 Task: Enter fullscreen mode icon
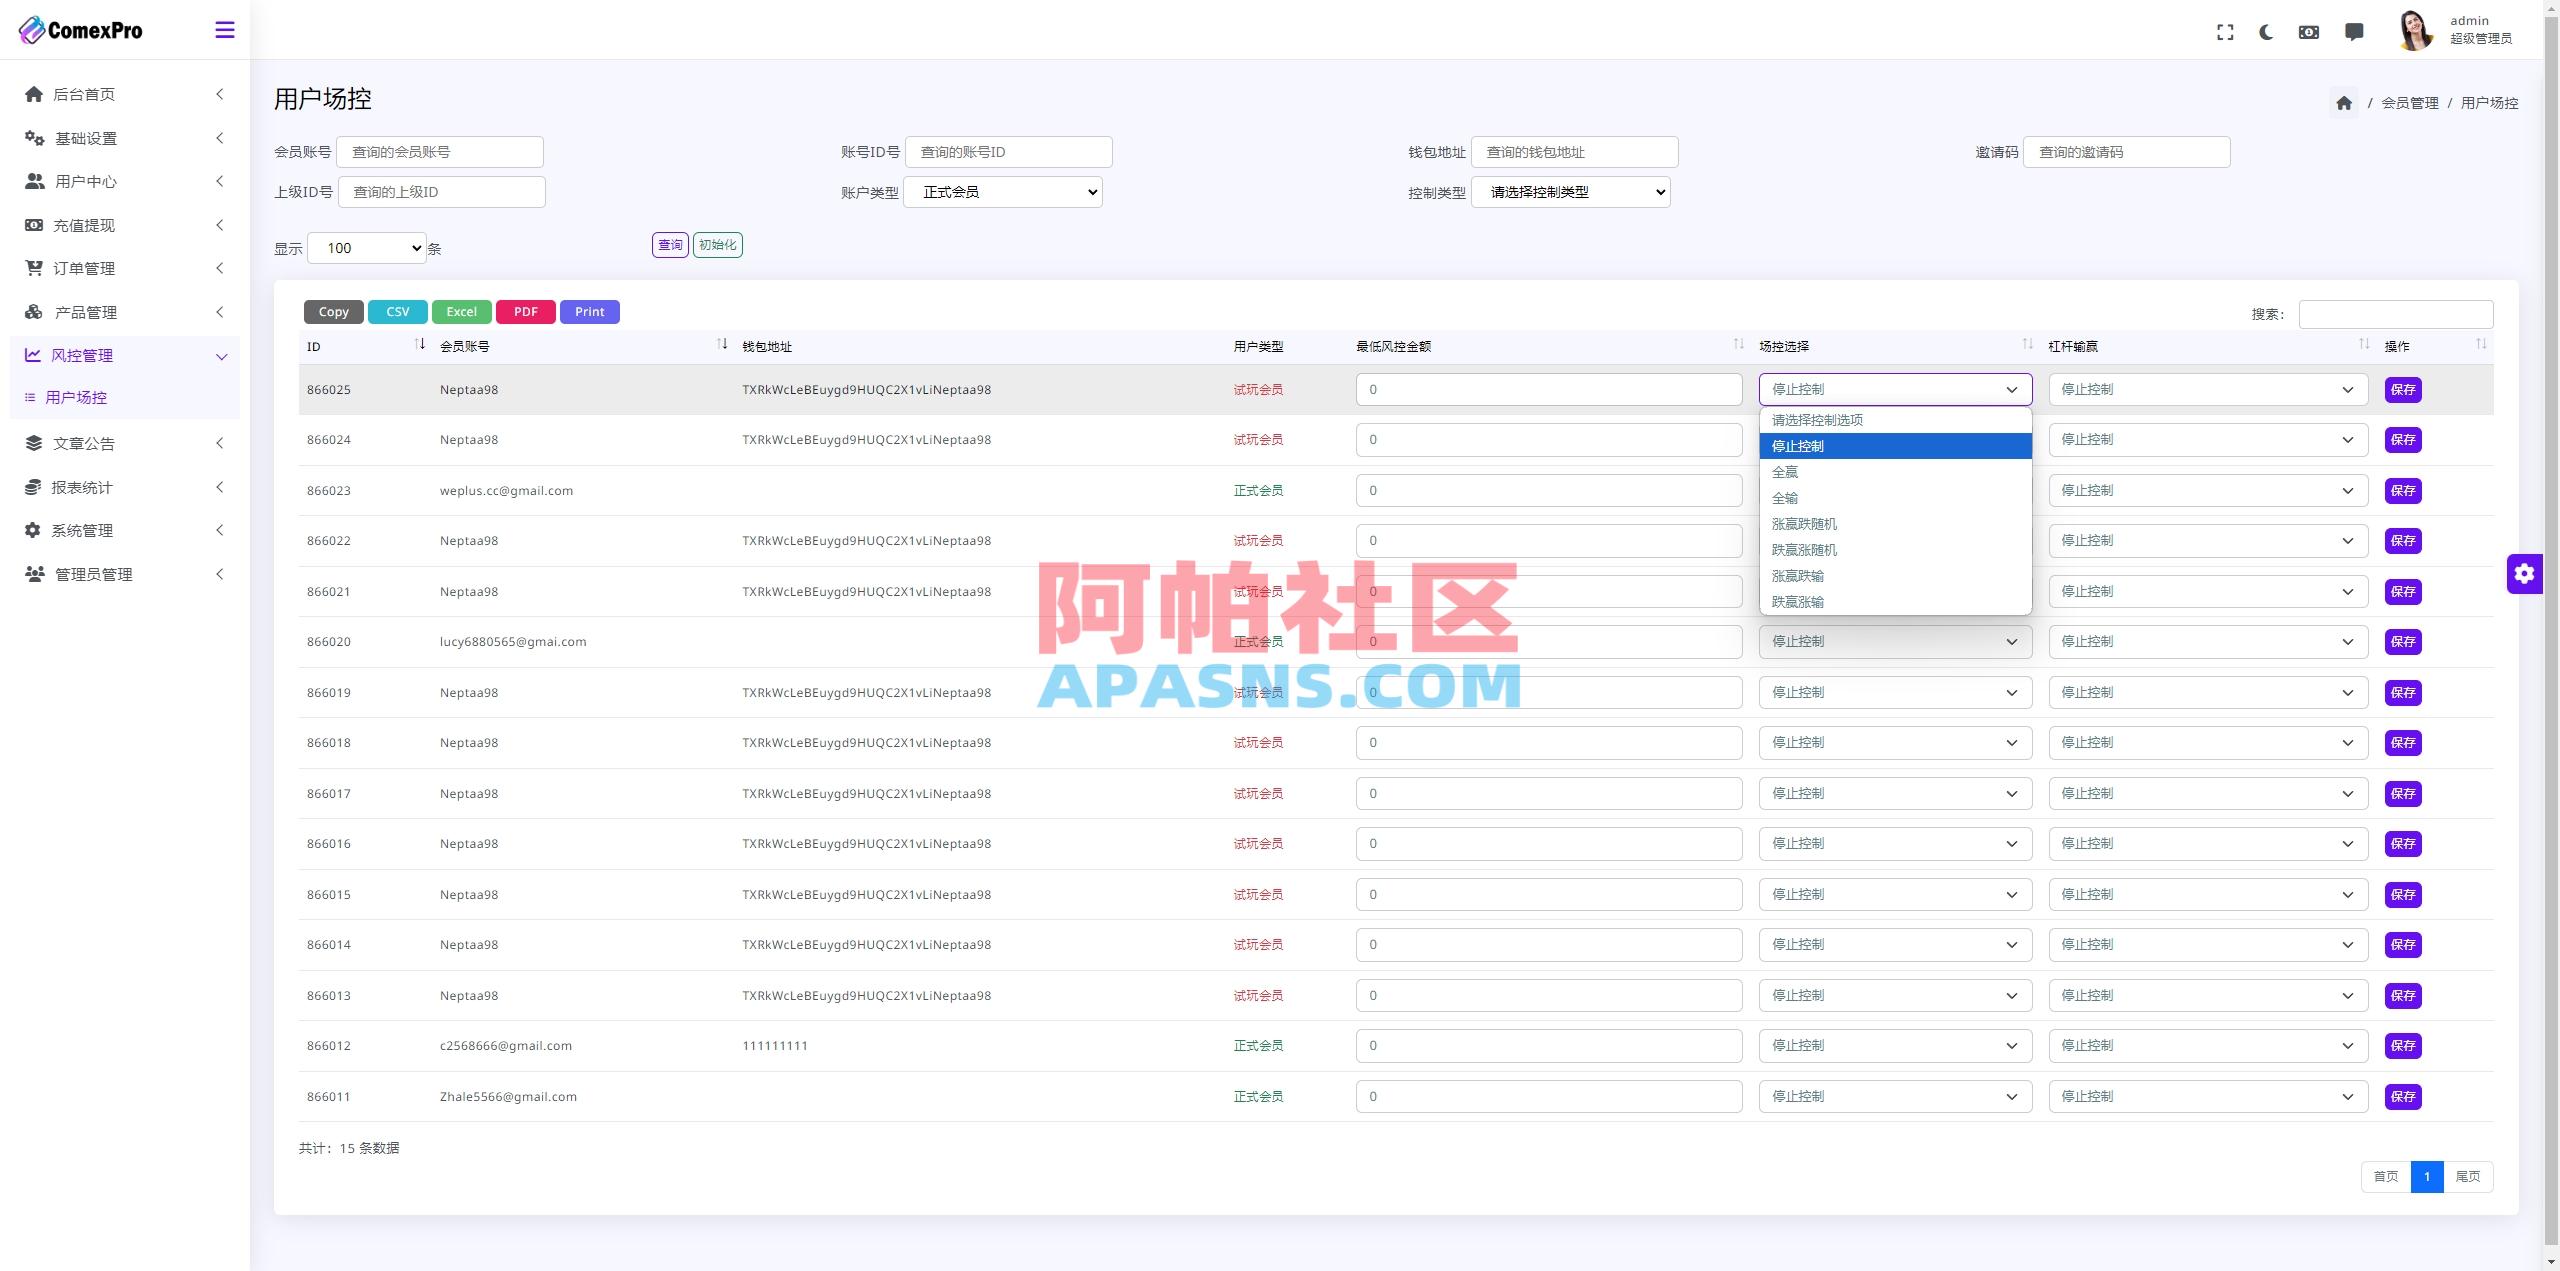coord(2225,32)
